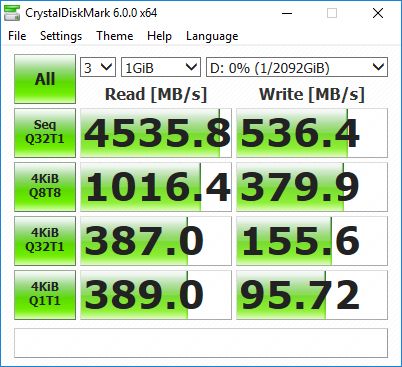Open the Settings menu
Viewport: 402px width, 367px height.
[x=61, y=36]
